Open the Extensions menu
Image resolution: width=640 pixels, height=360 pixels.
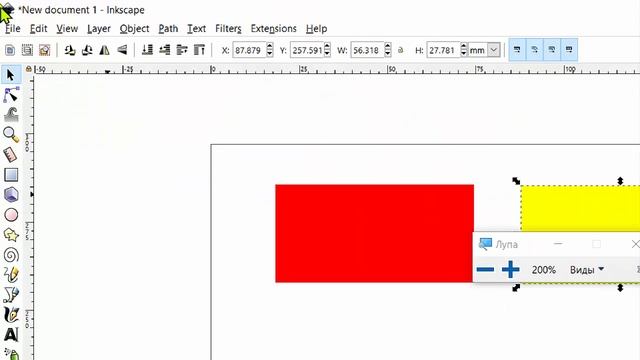(273, 29)
